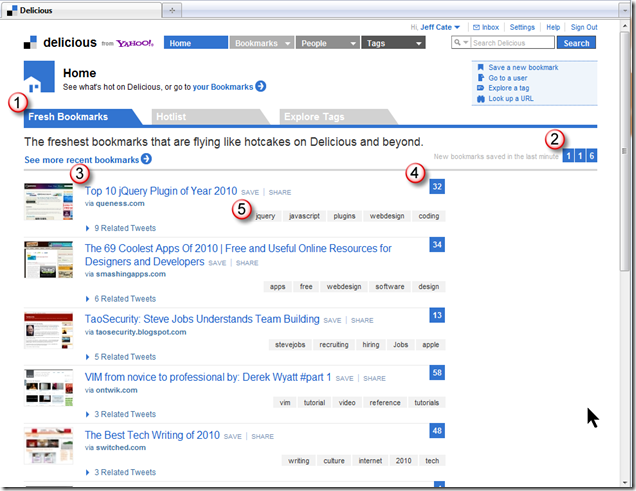
Task: Click the save count 34 badge
Action: [437, 244]
